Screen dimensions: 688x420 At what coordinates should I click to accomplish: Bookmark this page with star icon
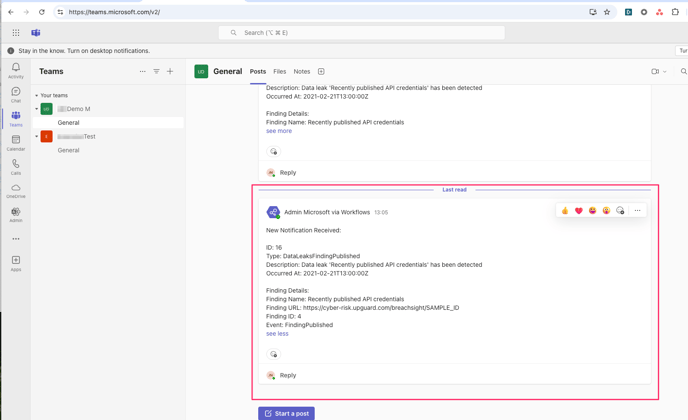point(607,12)
